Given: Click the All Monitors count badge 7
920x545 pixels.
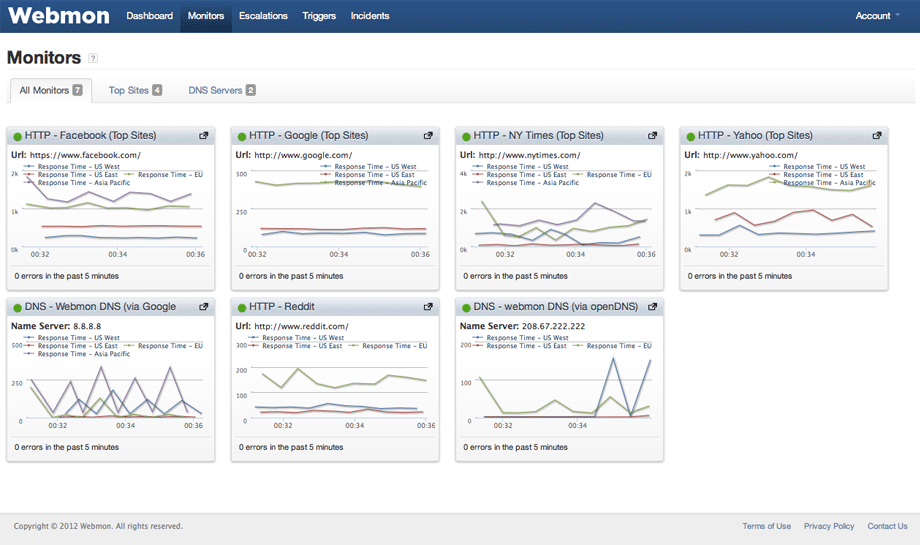Looking at the screenshot, I should 77,90.
